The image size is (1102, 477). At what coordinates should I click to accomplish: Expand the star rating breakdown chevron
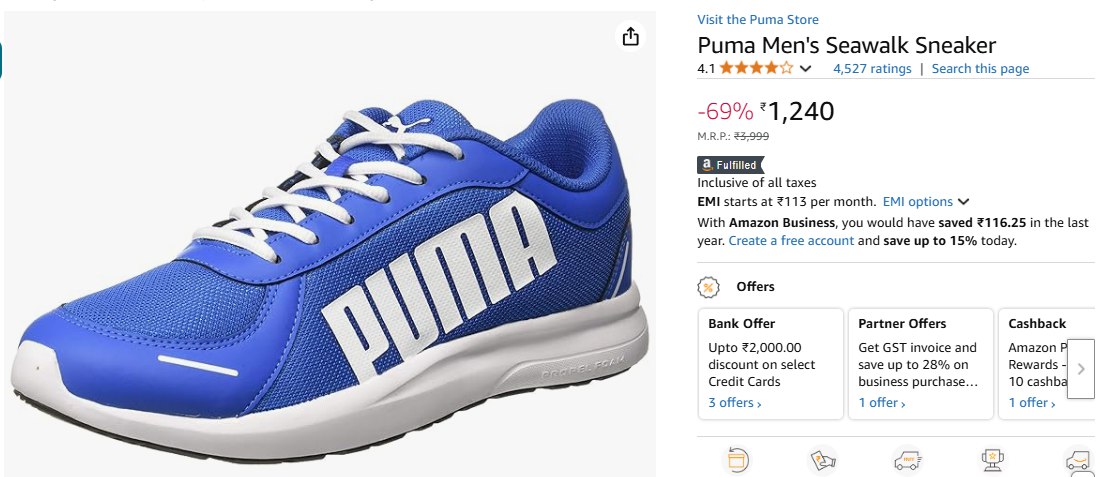click(805, 69)
